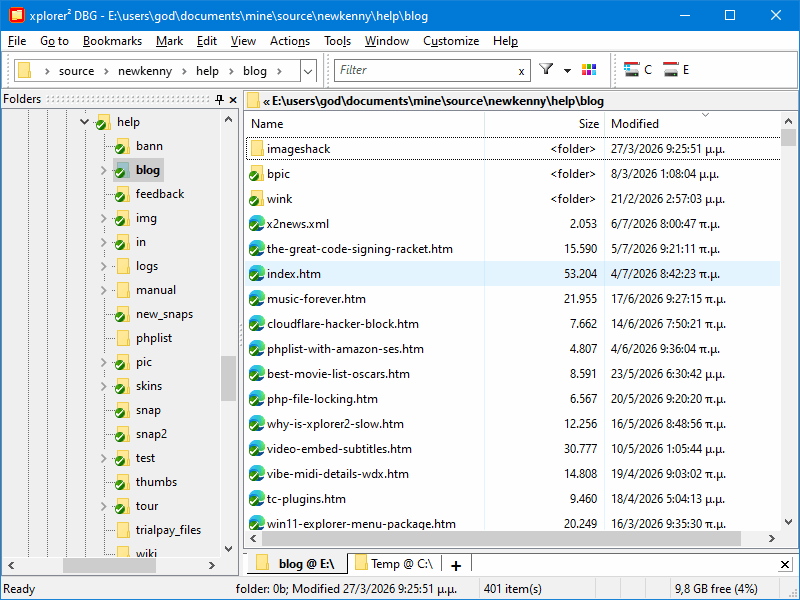The image size is (800, 600).
Task: Click the tc-plugins.htm file icon
Action: click(256, 498)
